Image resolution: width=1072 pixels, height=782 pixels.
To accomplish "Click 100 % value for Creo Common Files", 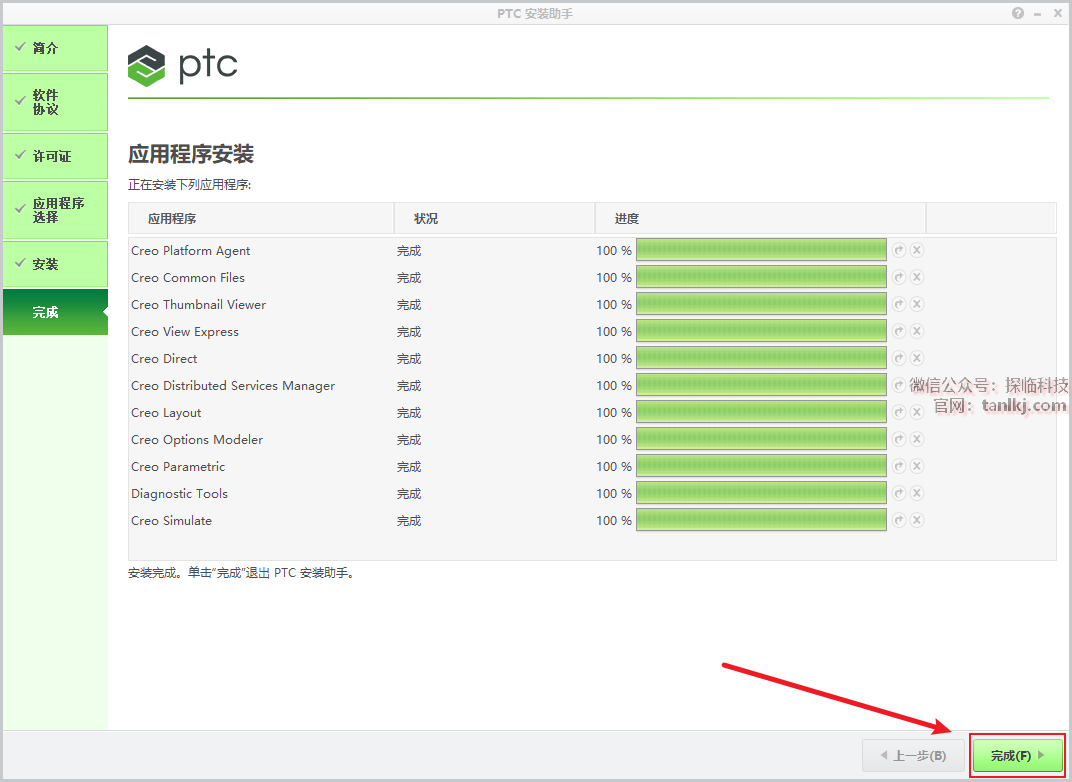I will [x=614, y=278].
